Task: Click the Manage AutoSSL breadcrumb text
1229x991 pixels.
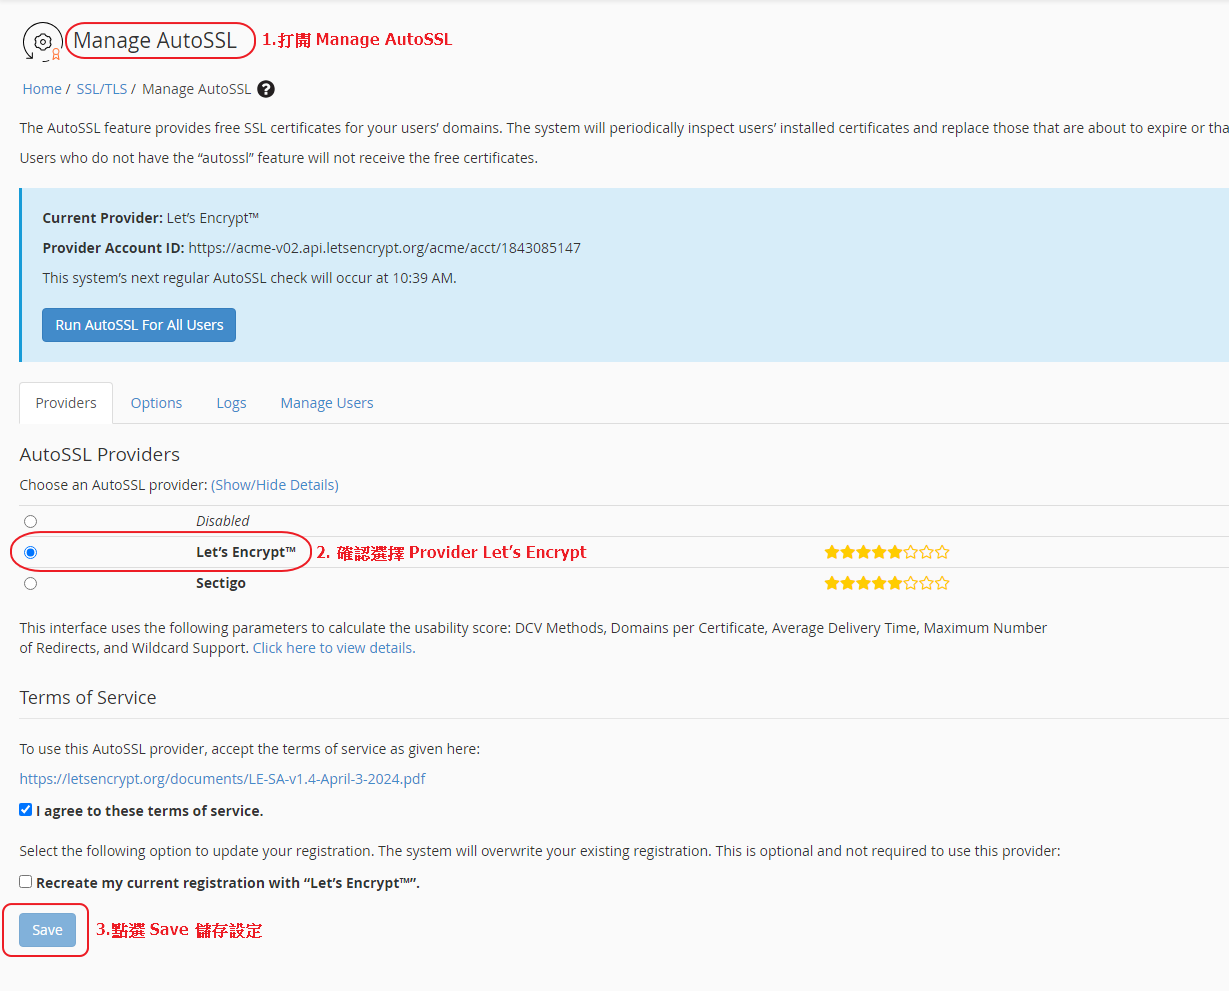Action: click(197, 89)
